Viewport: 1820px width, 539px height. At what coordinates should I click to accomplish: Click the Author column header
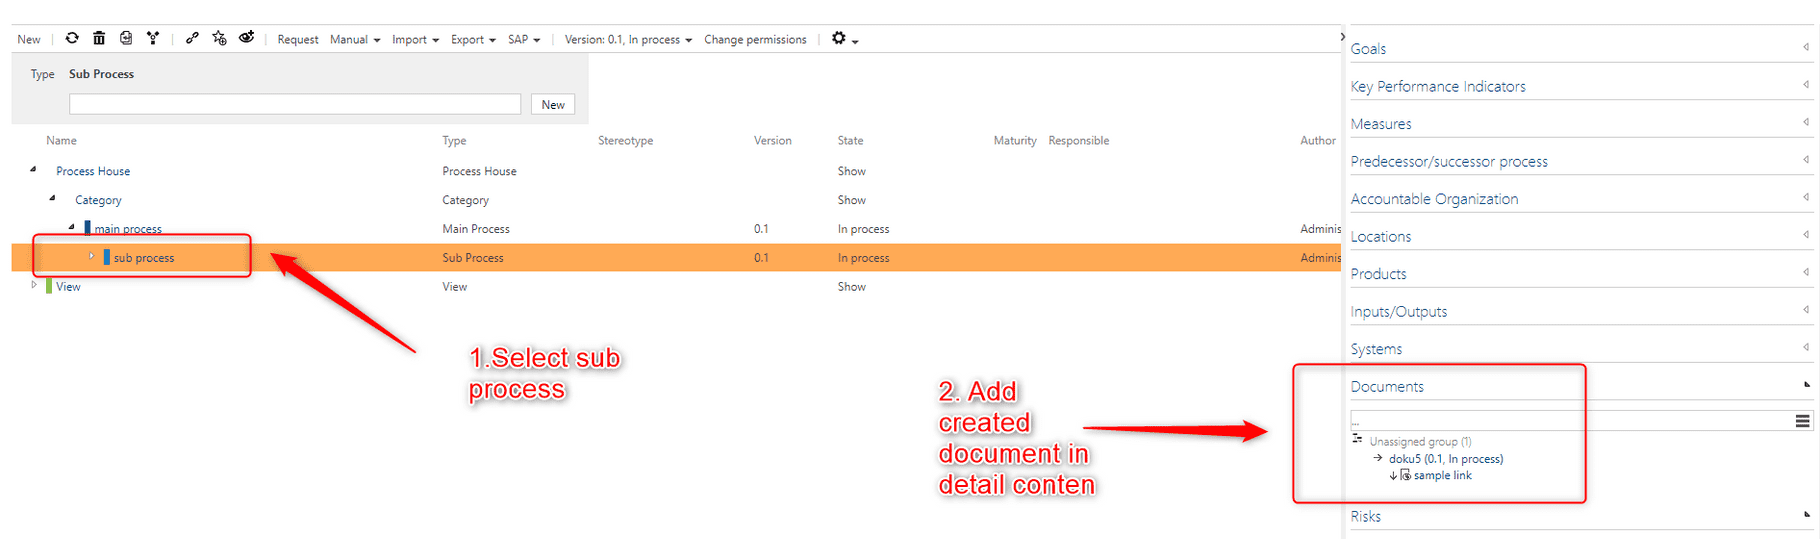pos(1318,140)
